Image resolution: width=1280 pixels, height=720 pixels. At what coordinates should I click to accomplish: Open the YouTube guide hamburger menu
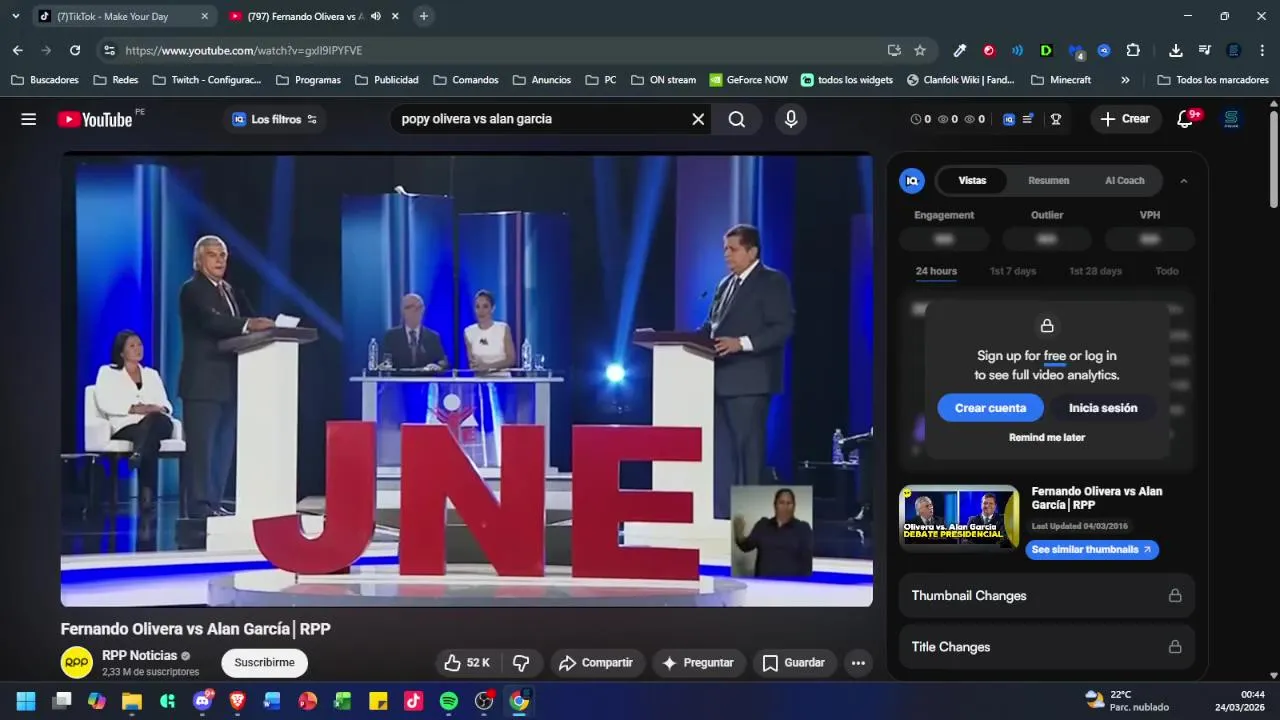29,119
